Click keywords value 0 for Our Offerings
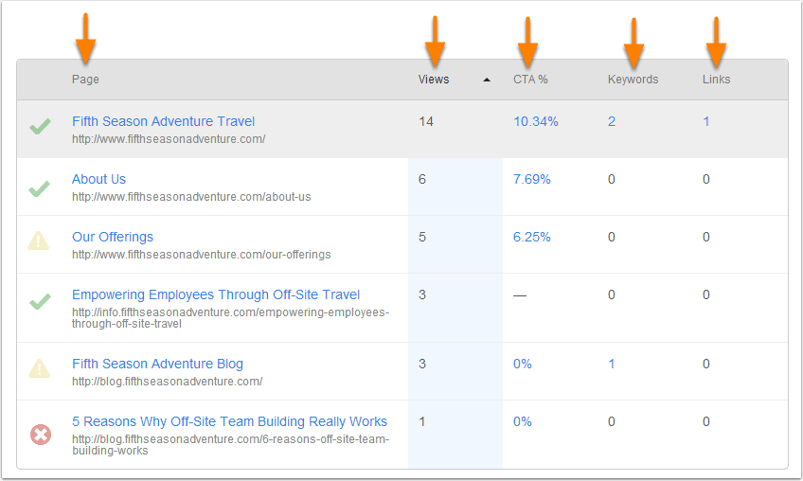803x481 pixels. click(x=611, y=237)
